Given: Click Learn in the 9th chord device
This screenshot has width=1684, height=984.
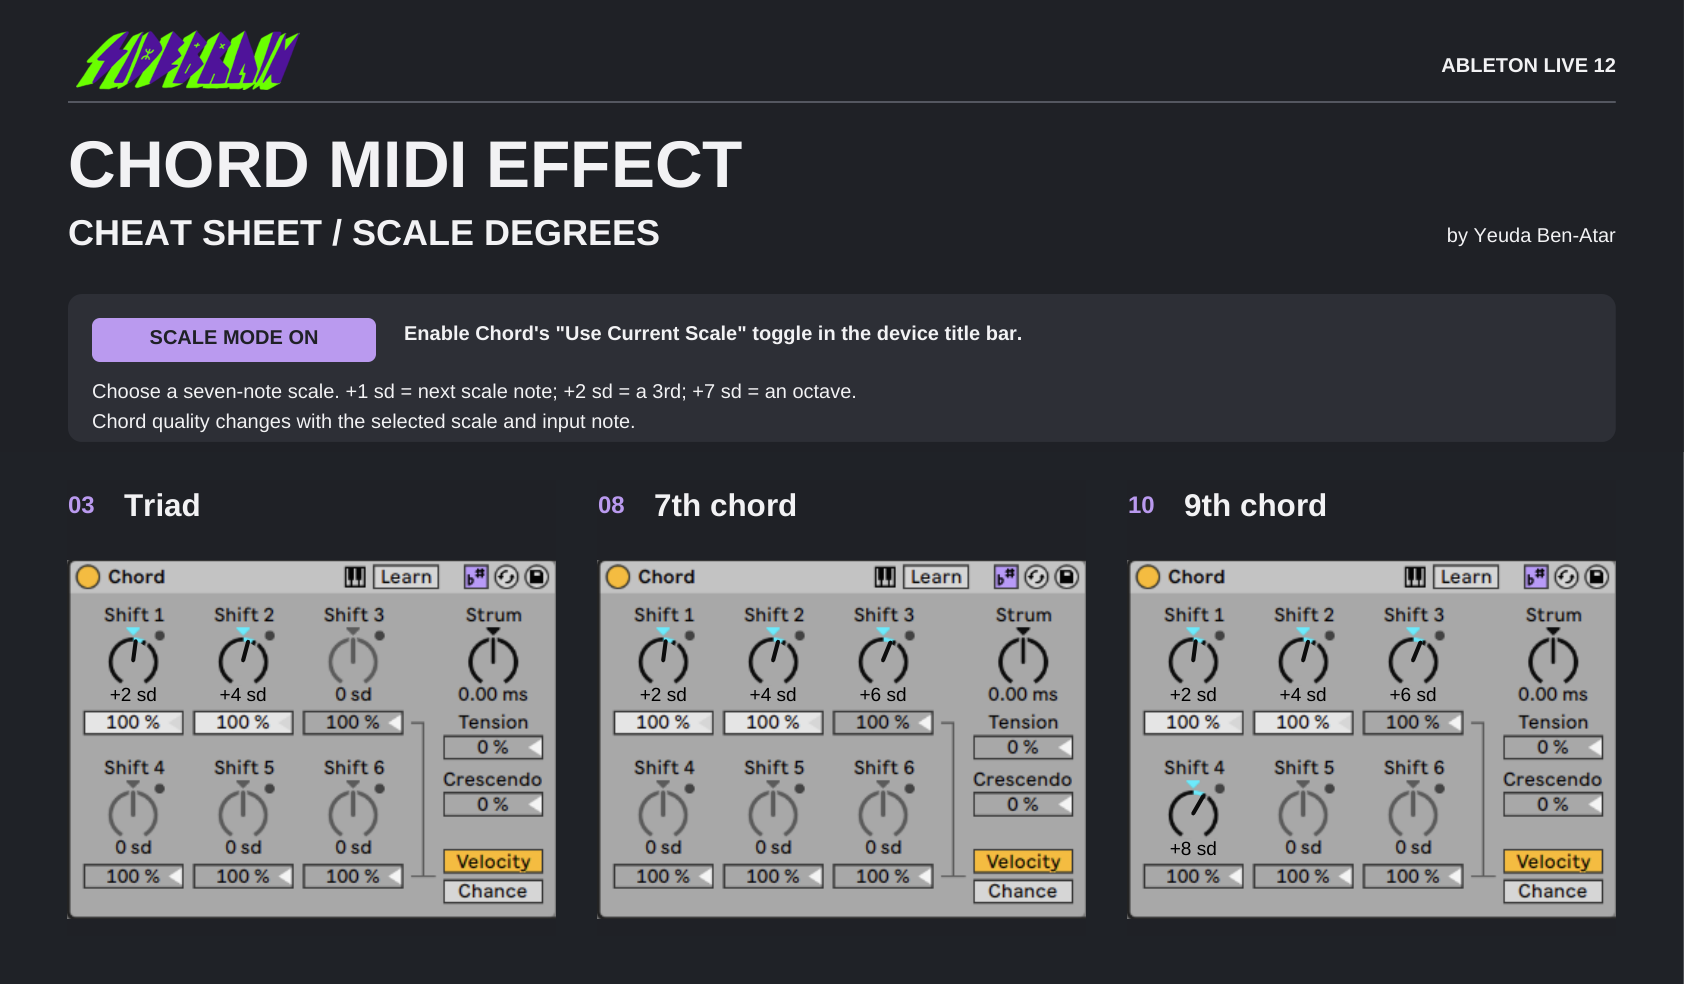Looking at the screenshot, I should (1466, 577).
